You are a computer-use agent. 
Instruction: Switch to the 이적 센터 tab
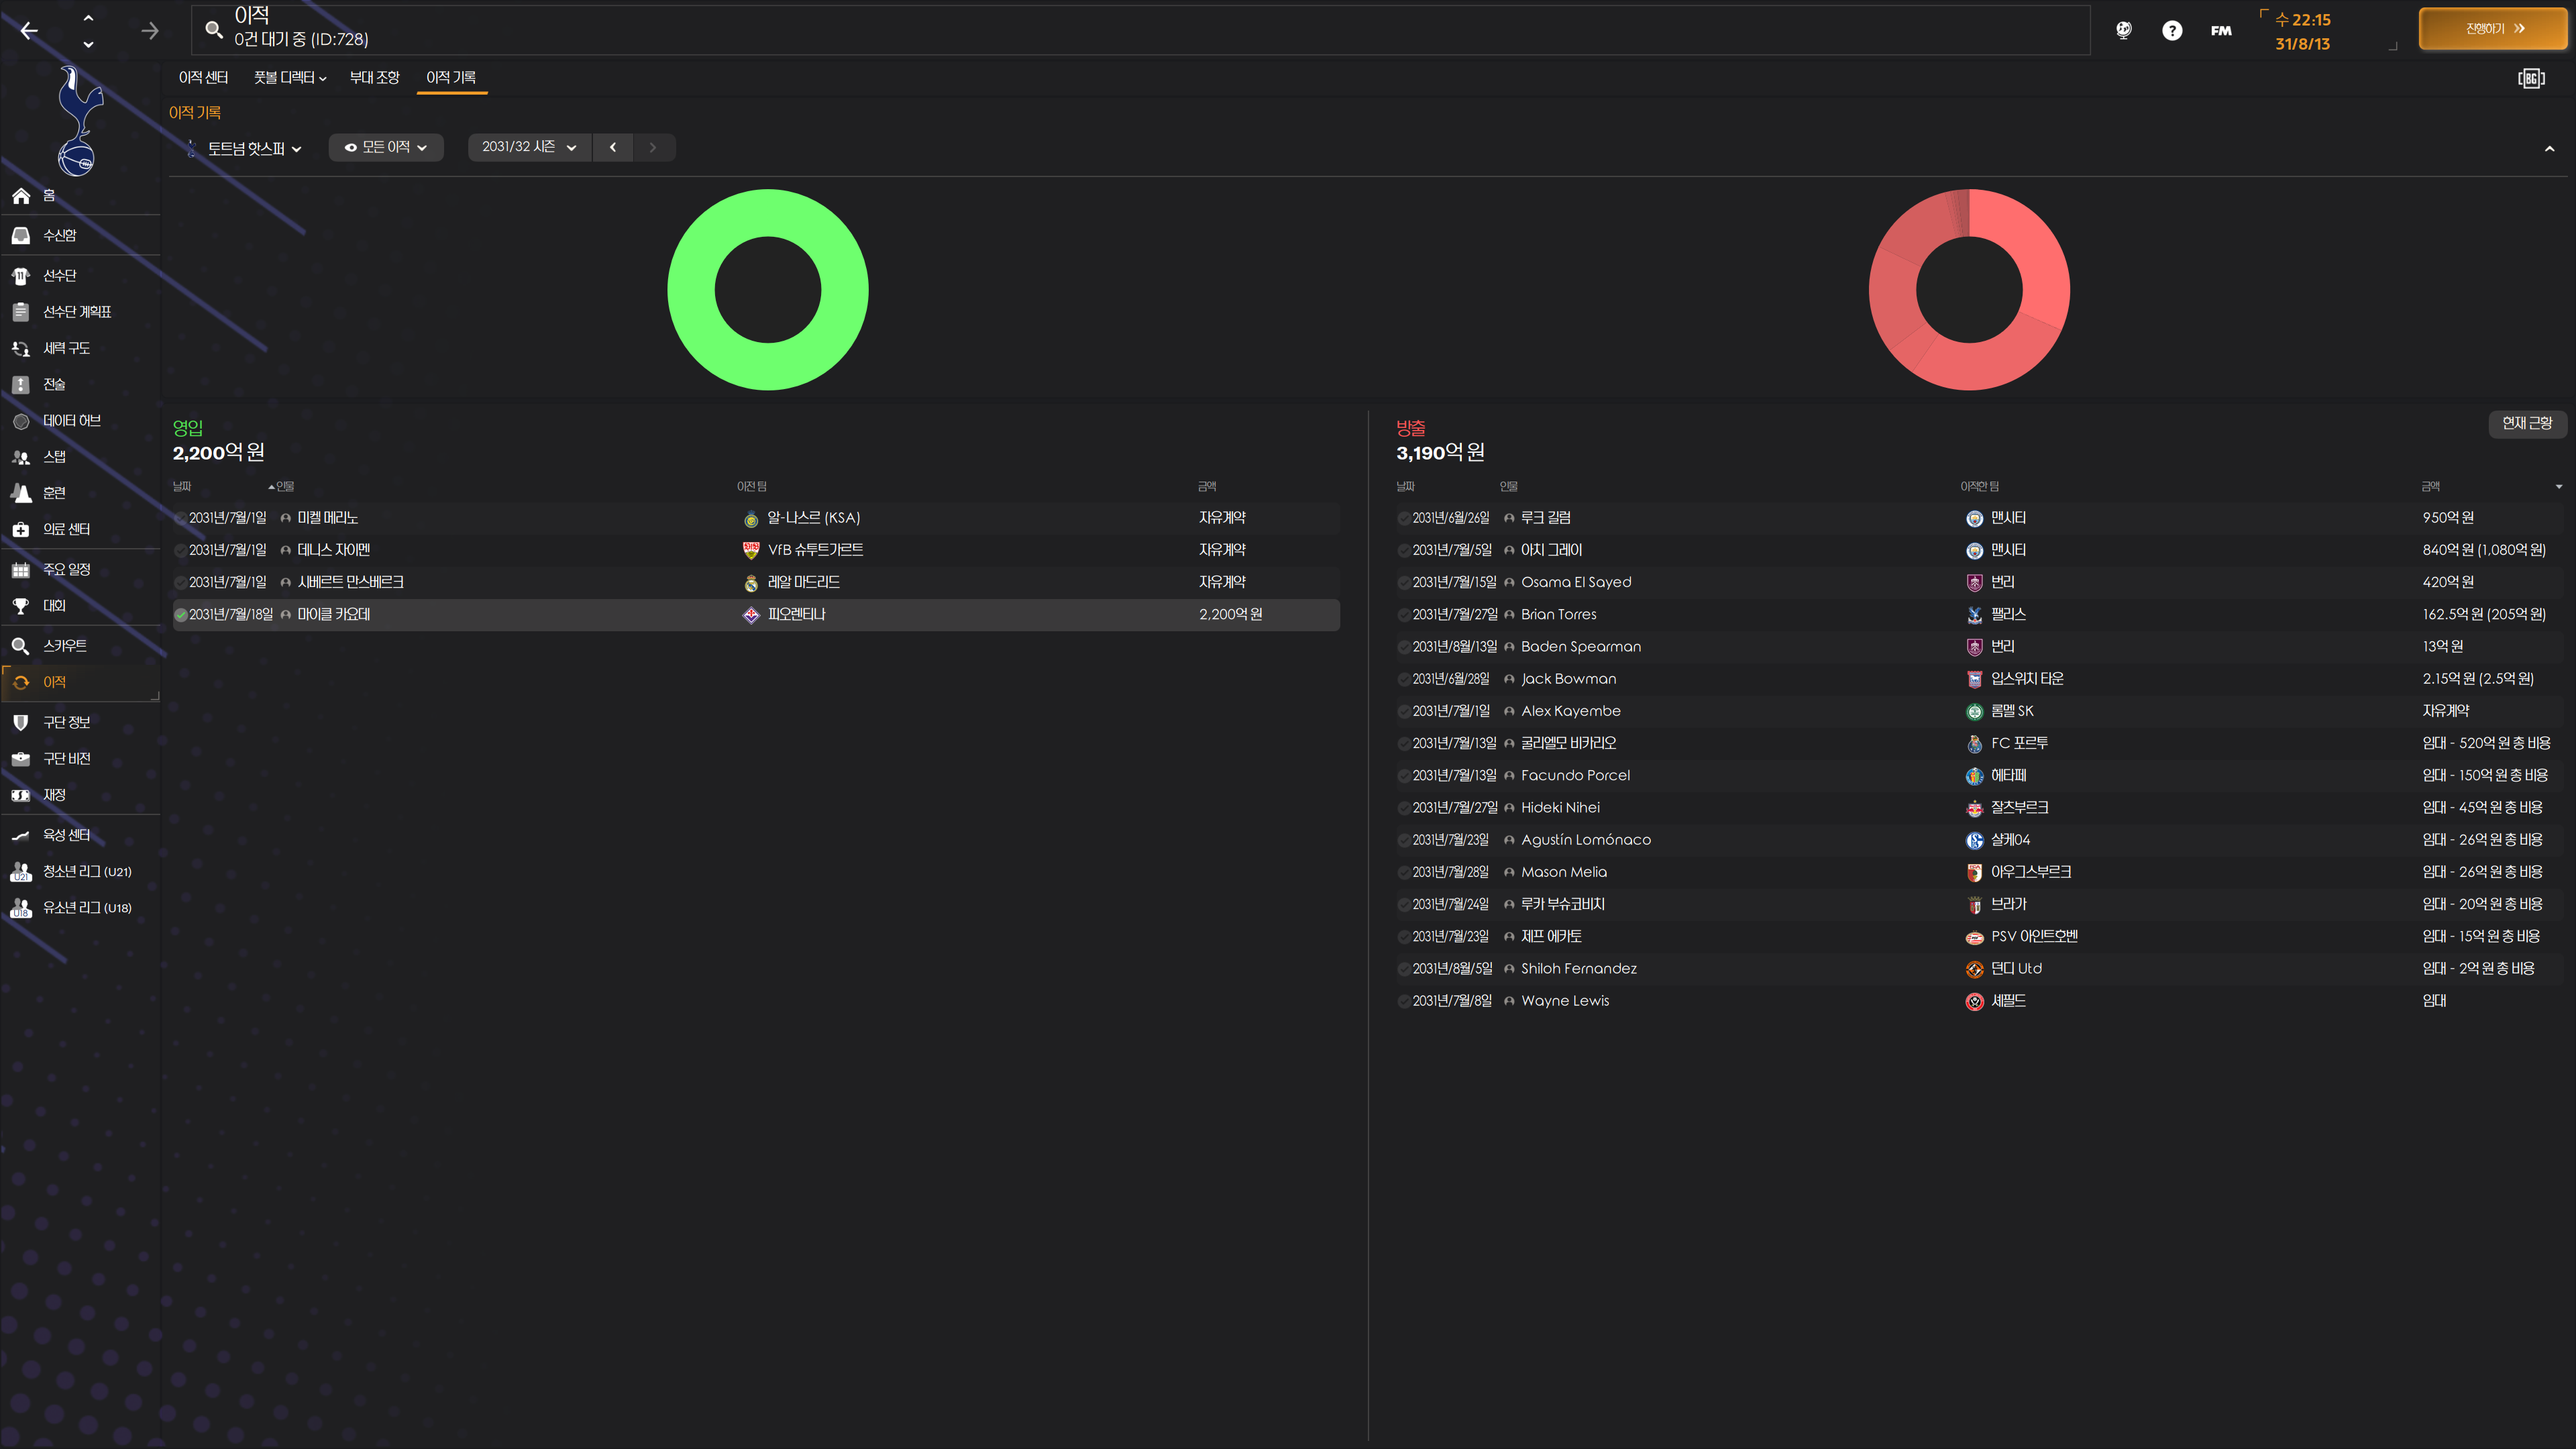[203, 77]
